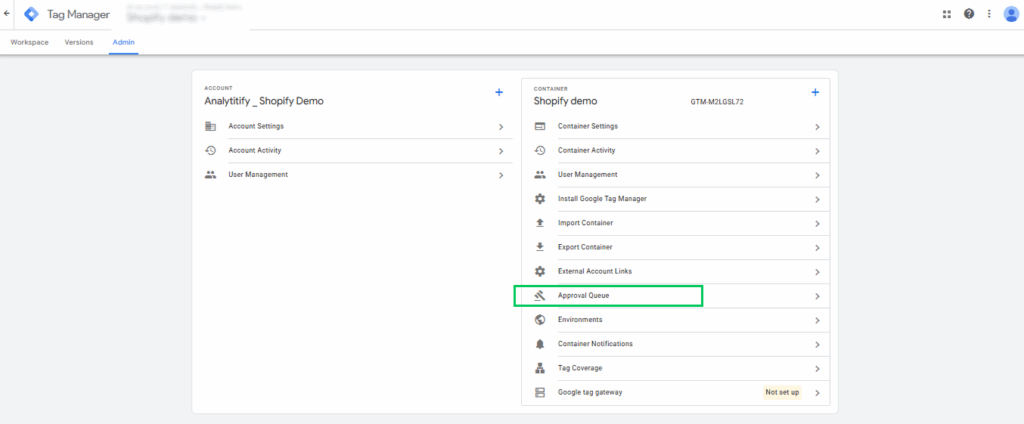Expand Tag Coverage chevron arrow
This screenshot has height=424, width=1024.
817,368
